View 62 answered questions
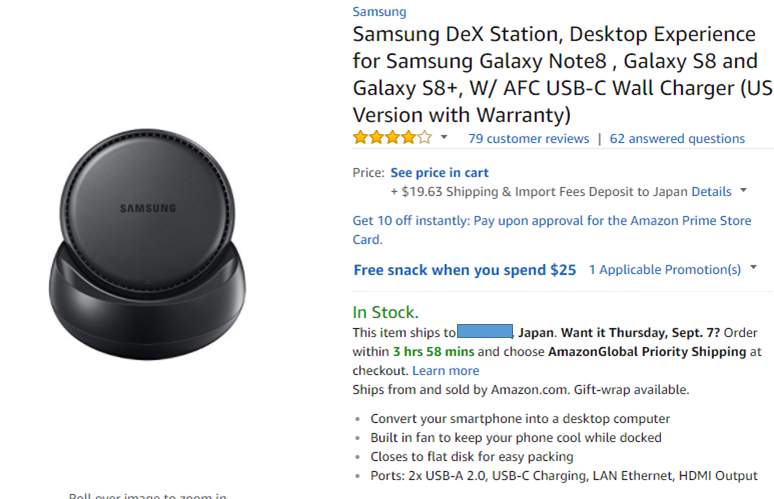The height and width of the screenshot is (499, 774). pos(677,139)
